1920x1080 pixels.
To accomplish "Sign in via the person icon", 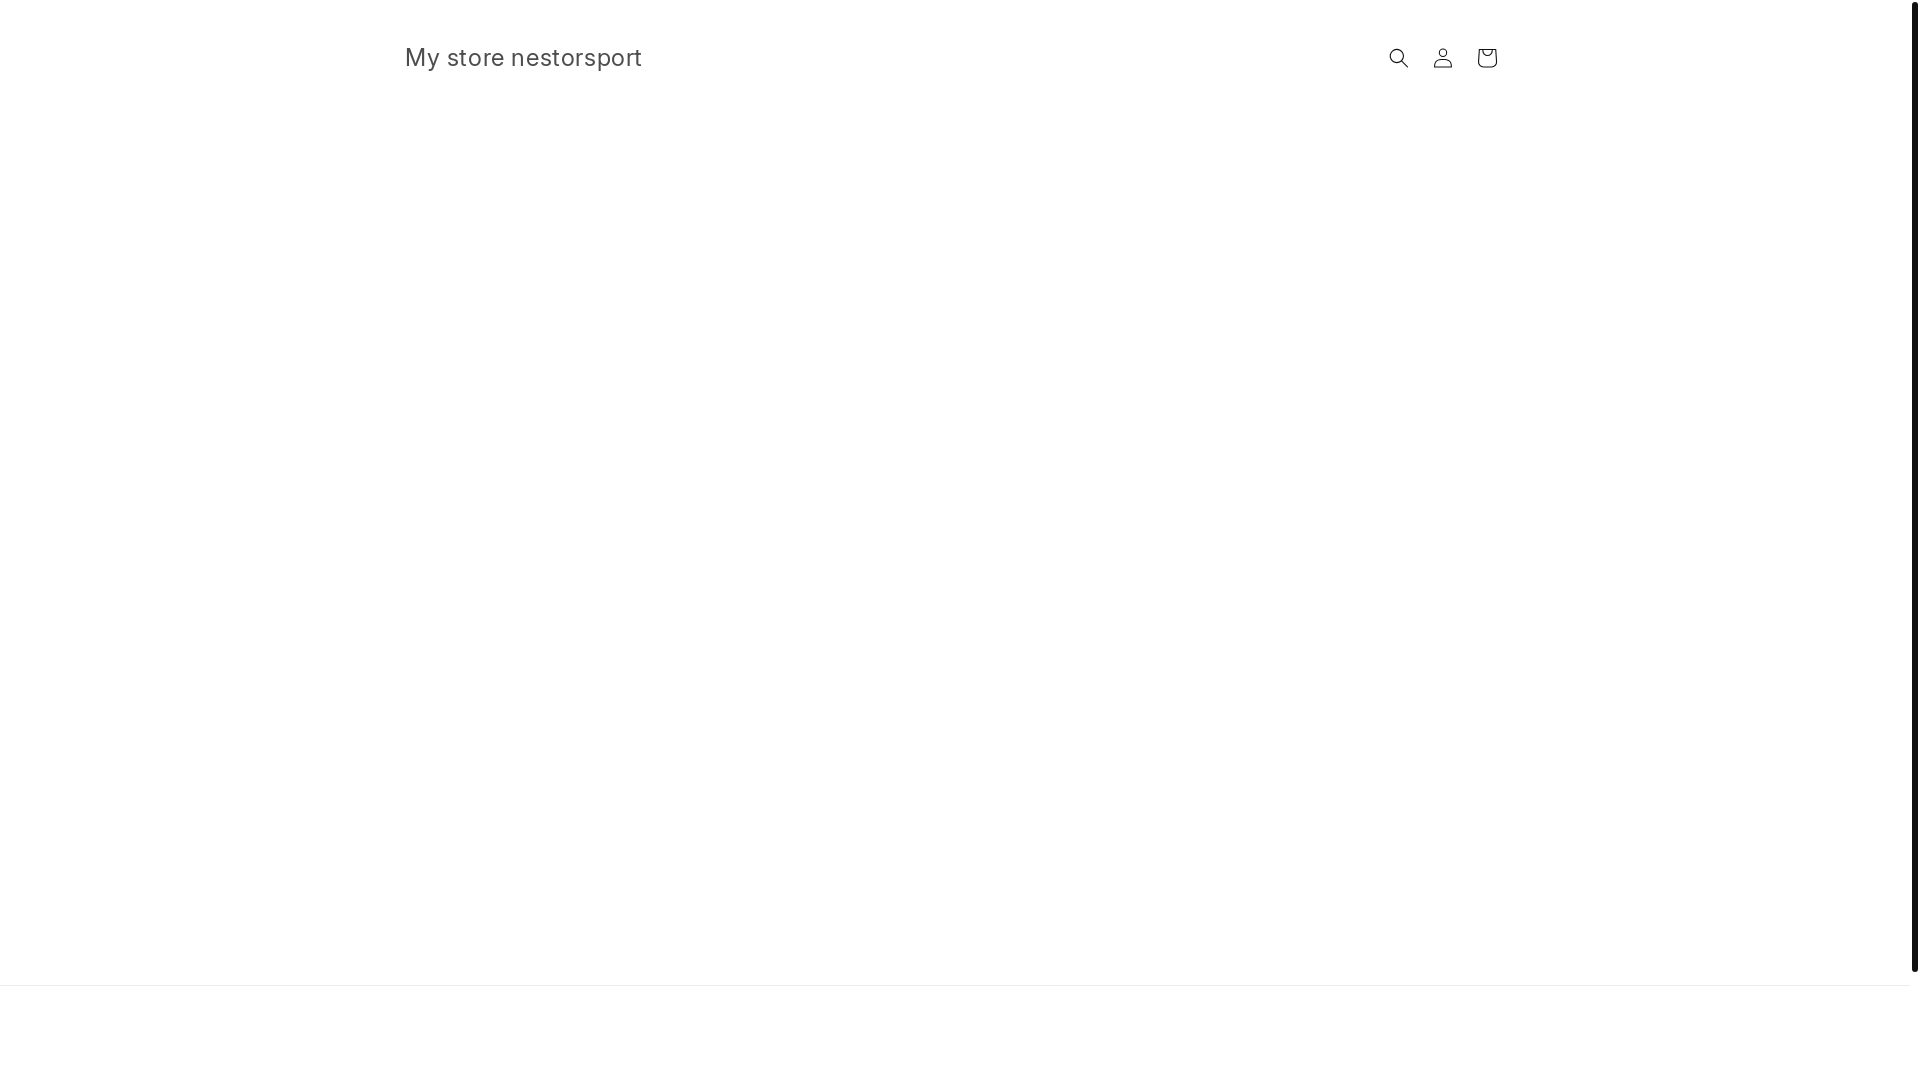I will [1442, 58].
